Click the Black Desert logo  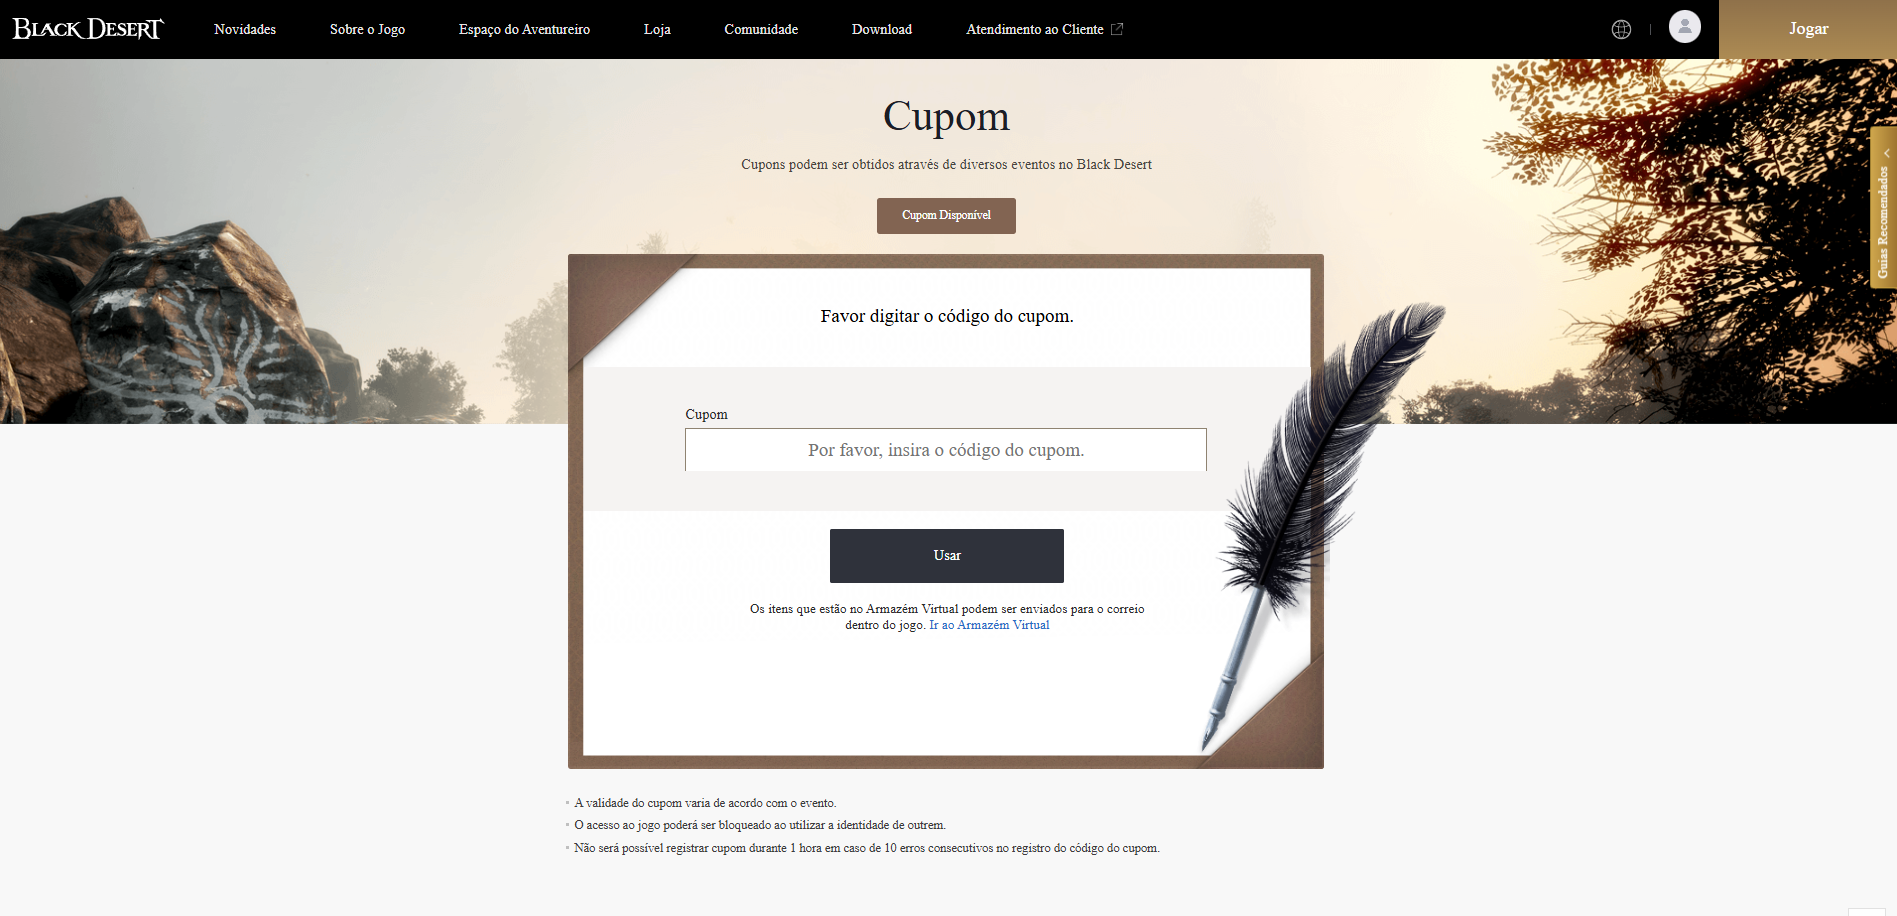88,29
